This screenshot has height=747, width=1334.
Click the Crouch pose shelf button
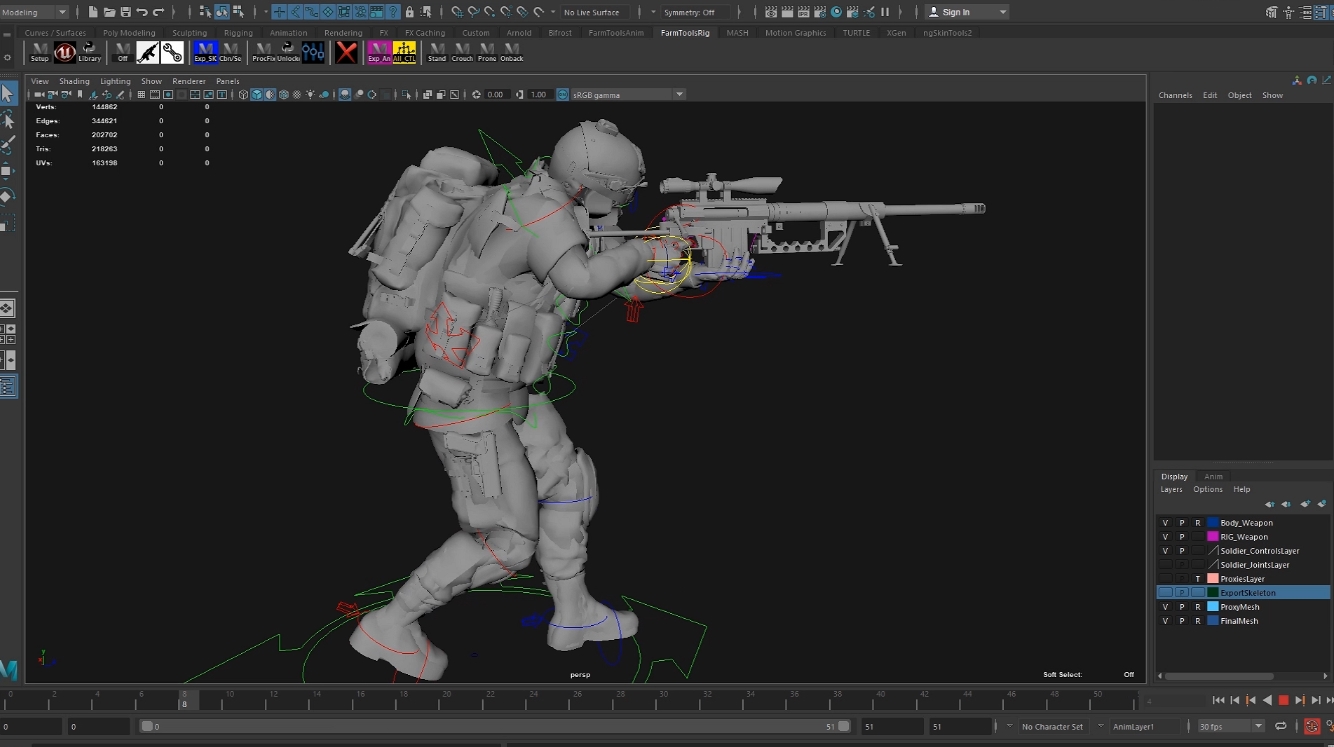coord(462,52)
